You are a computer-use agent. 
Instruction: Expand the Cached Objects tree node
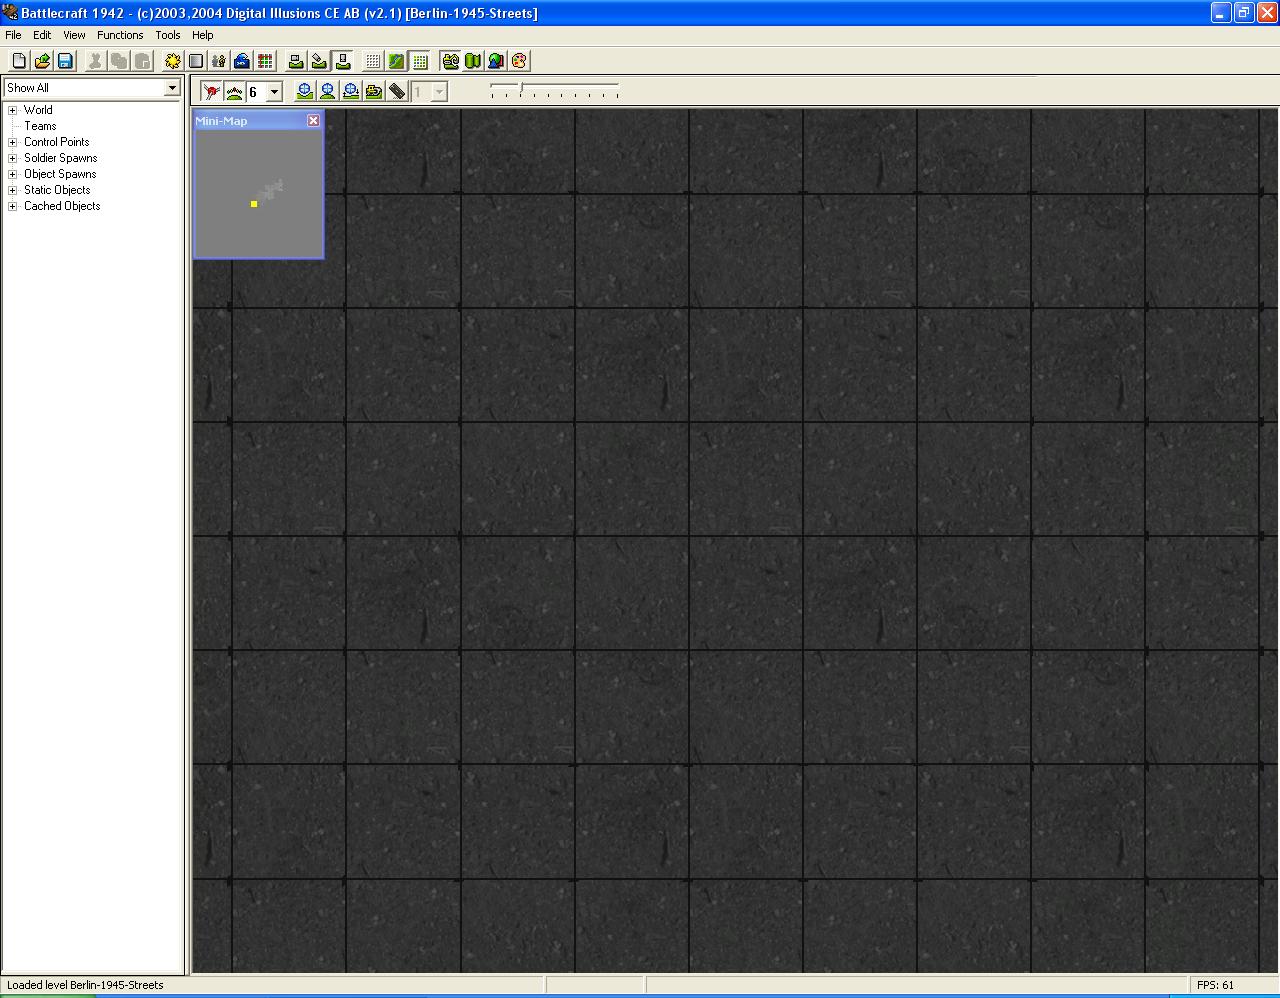pos(13,206)
